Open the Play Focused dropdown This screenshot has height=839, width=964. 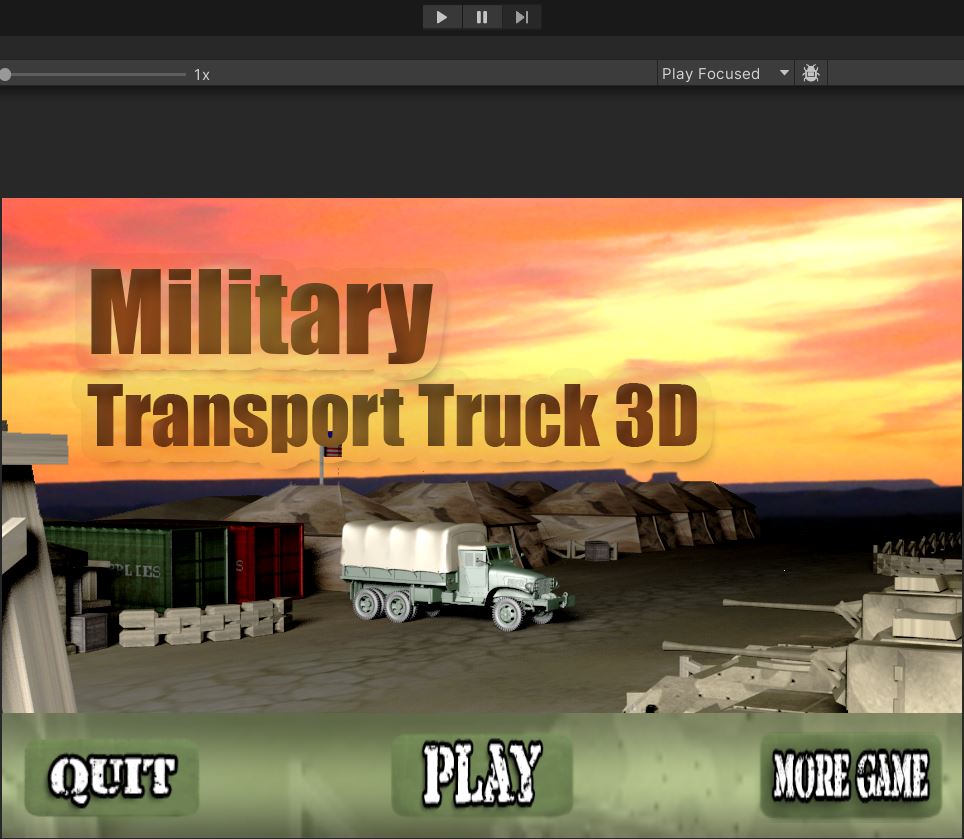[725, 73]
